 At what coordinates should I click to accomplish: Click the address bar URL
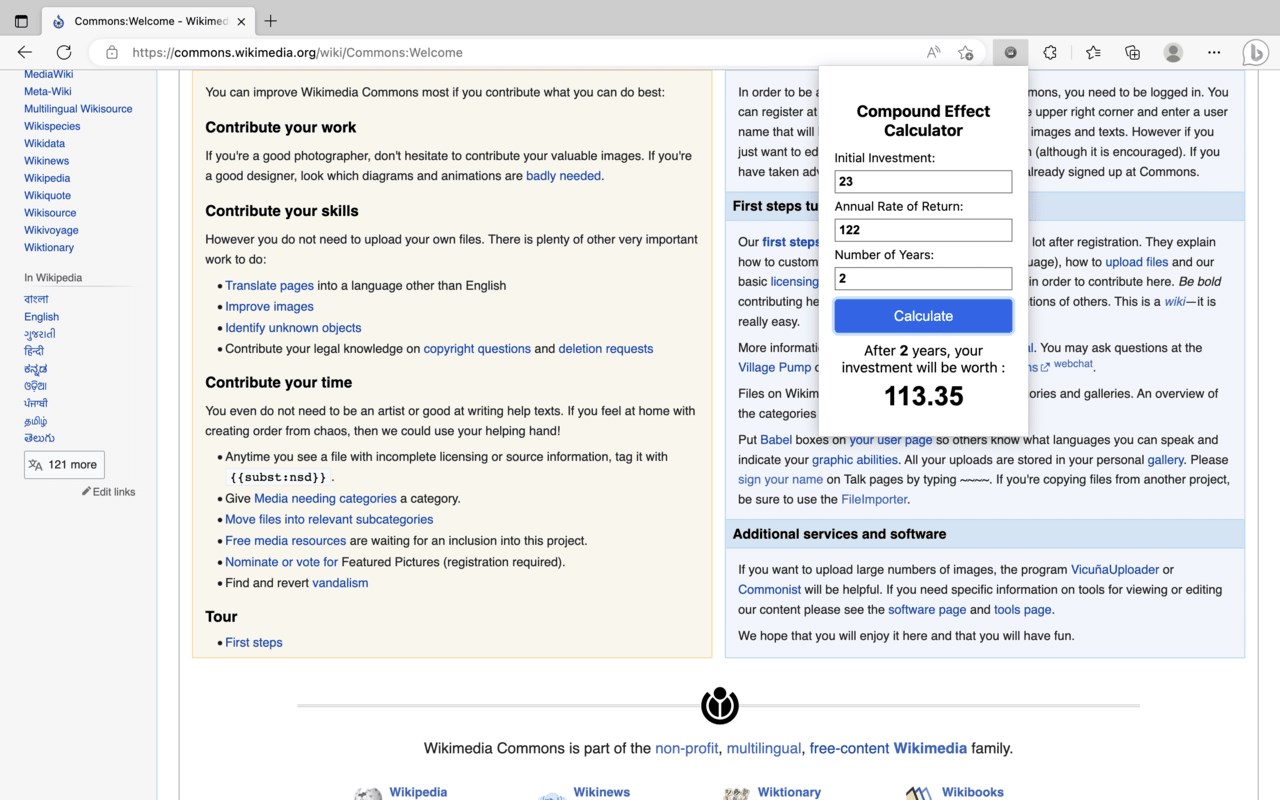[x=297, y=52]
